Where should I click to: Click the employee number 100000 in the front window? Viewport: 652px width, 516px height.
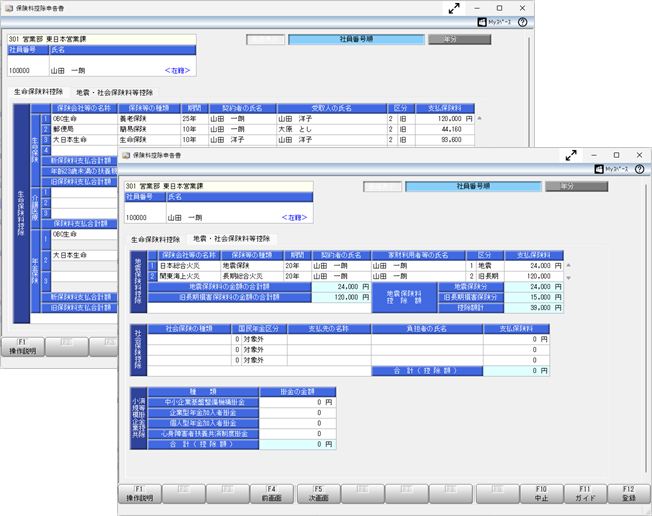pos(136,217)
